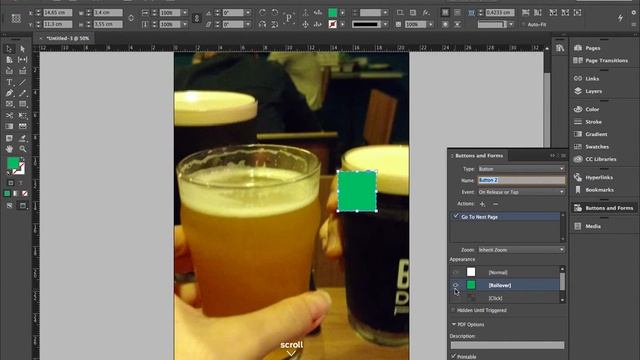Select the Pen tool
This screenshot has height=360, width=640.
coord(9,93)
